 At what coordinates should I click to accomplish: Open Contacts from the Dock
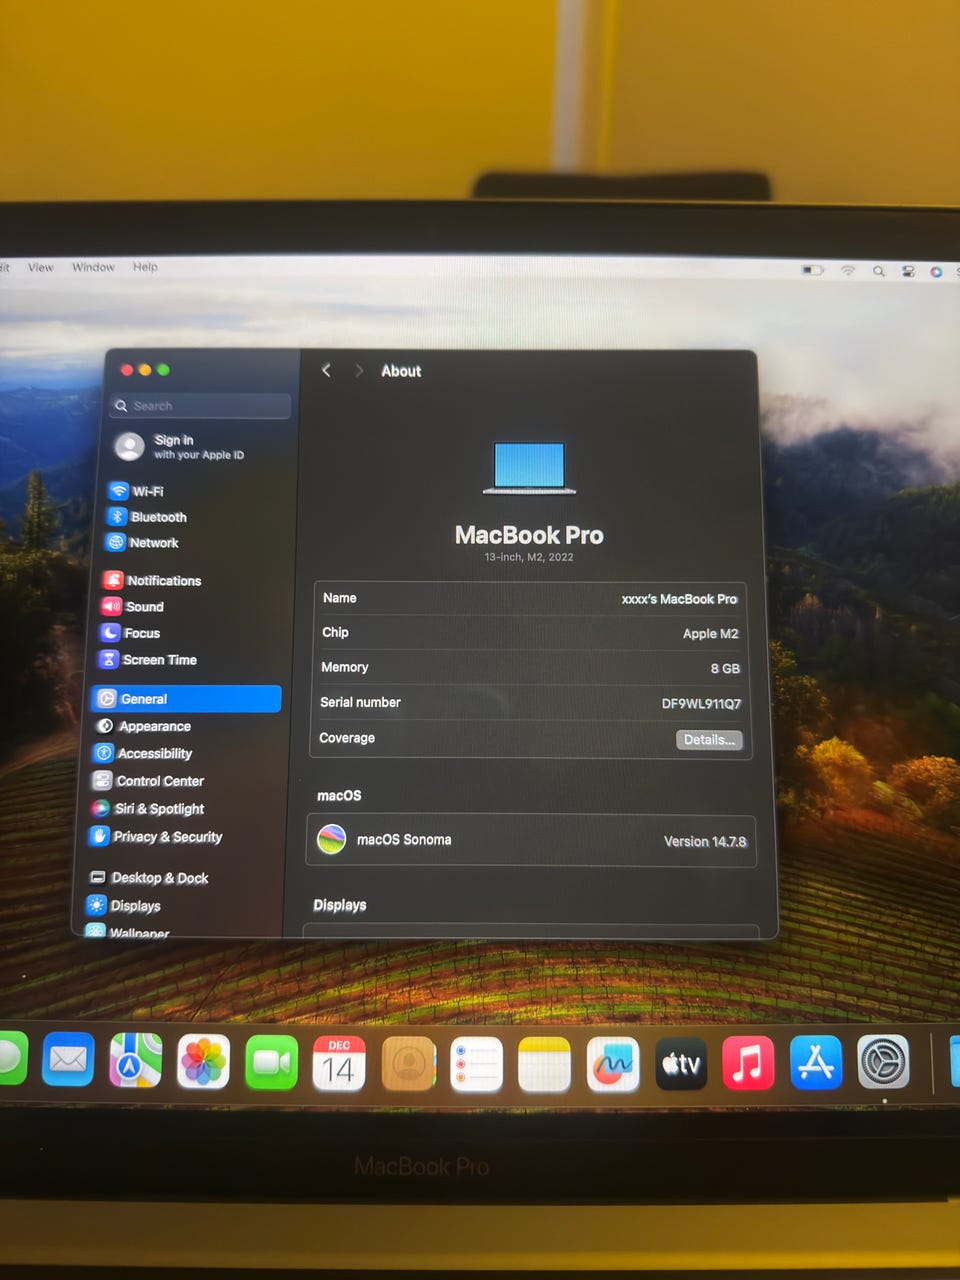pyautogui.click(x=408, y=1063)
